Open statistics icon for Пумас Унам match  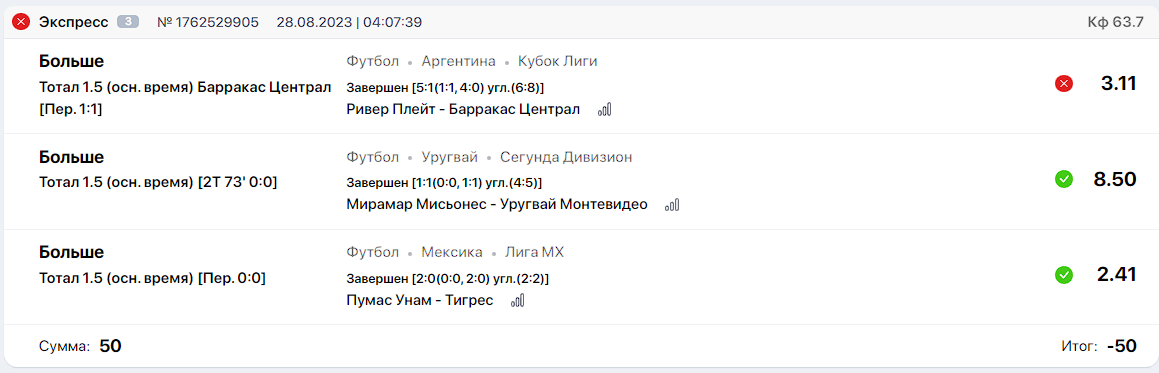[517, 301]
